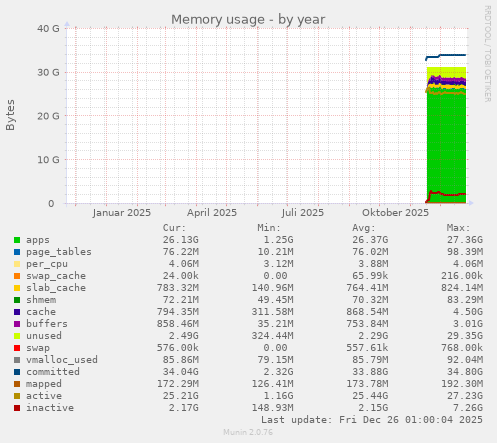Click the 'Max:' column header
This screenshot has width=497, height=443.
[458, 228]
